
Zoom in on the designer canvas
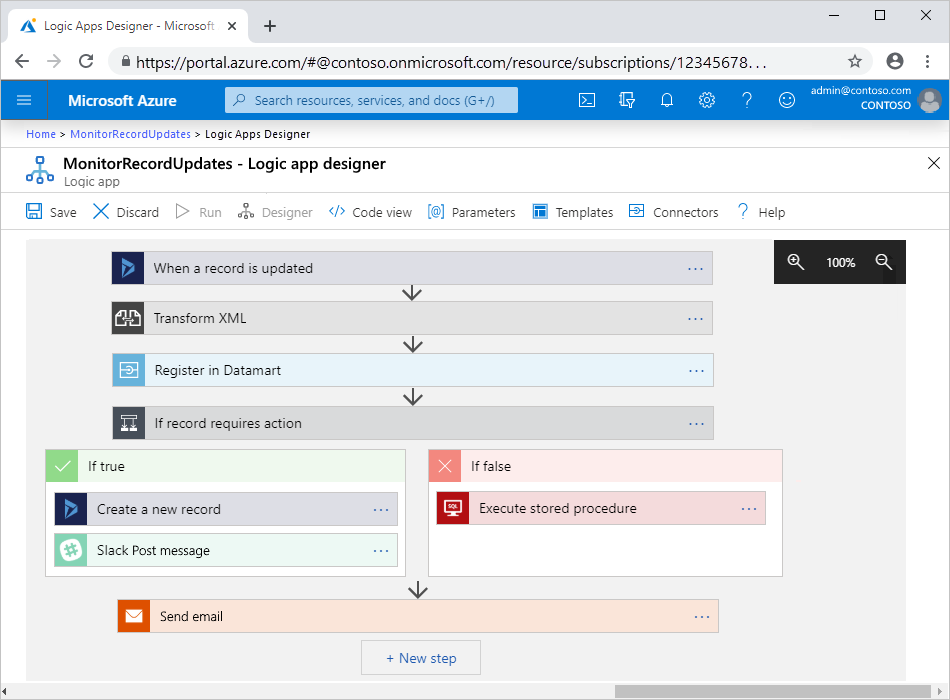pos(796,262)
